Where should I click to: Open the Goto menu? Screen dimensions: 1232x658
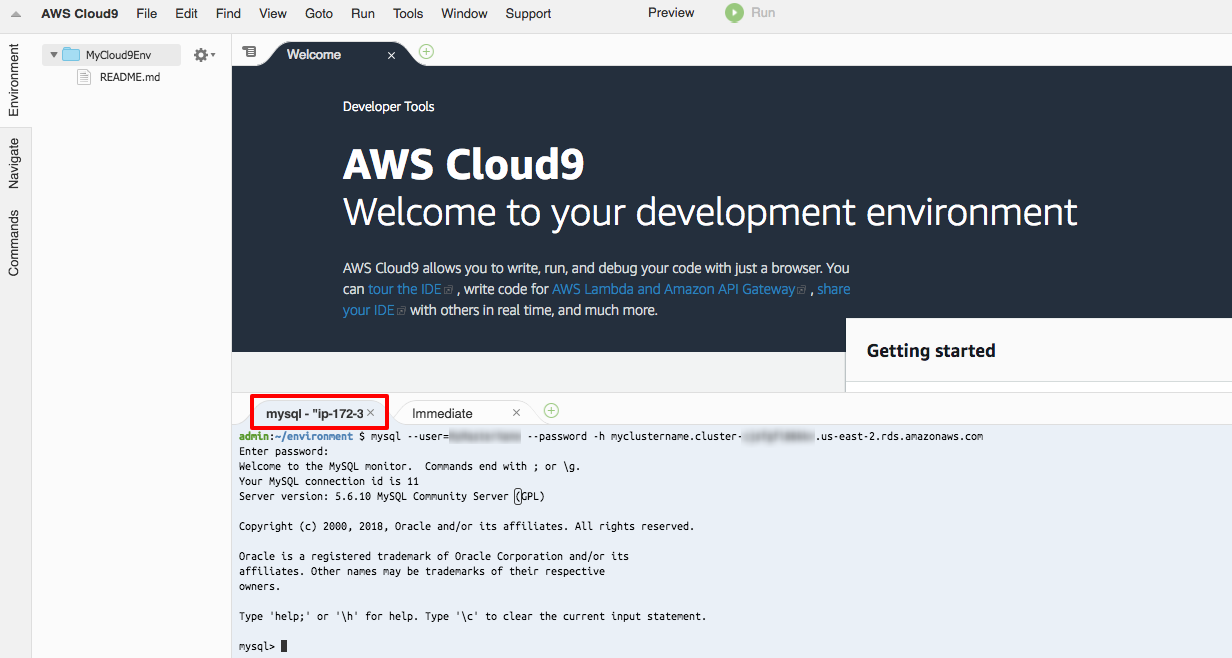coord(319,13)
